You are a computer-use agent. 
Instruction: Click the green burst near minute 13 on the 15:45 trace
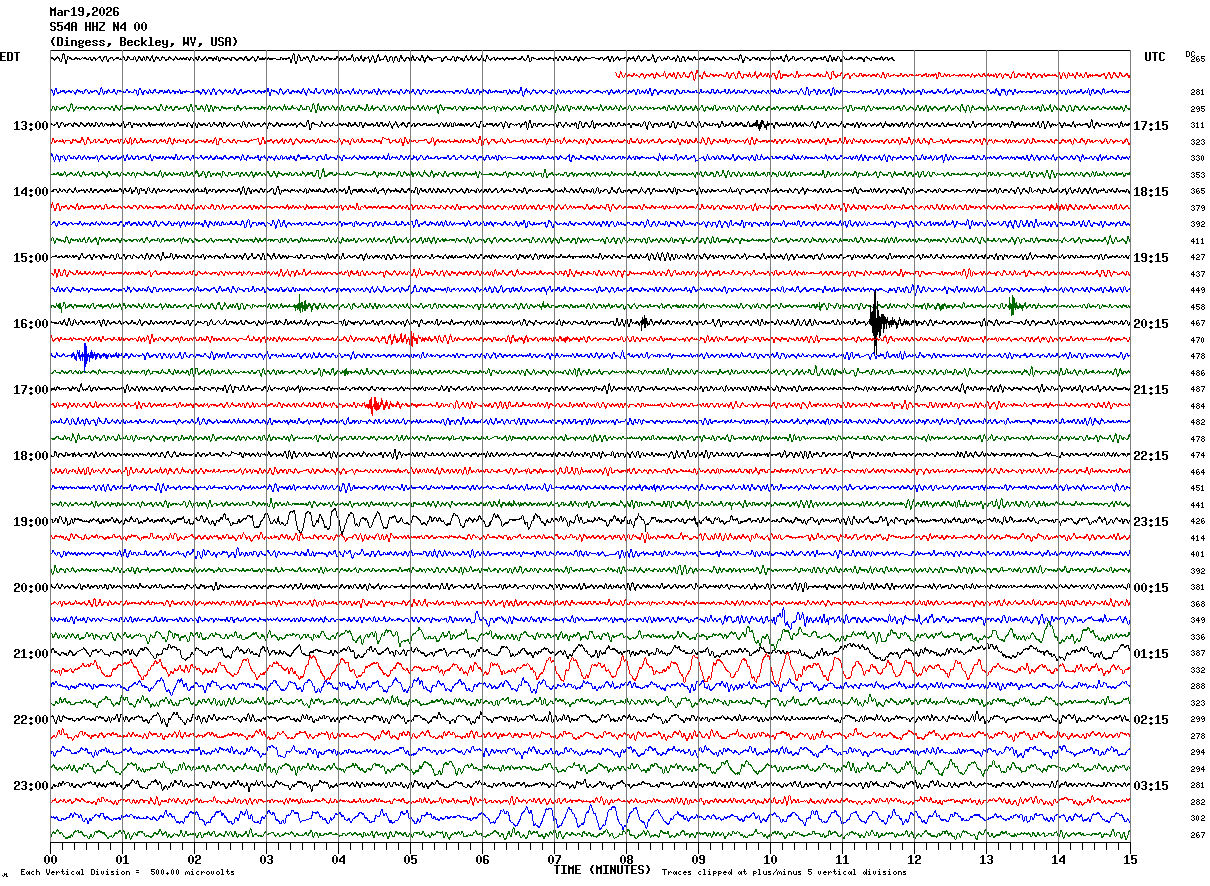[1012, 306]
